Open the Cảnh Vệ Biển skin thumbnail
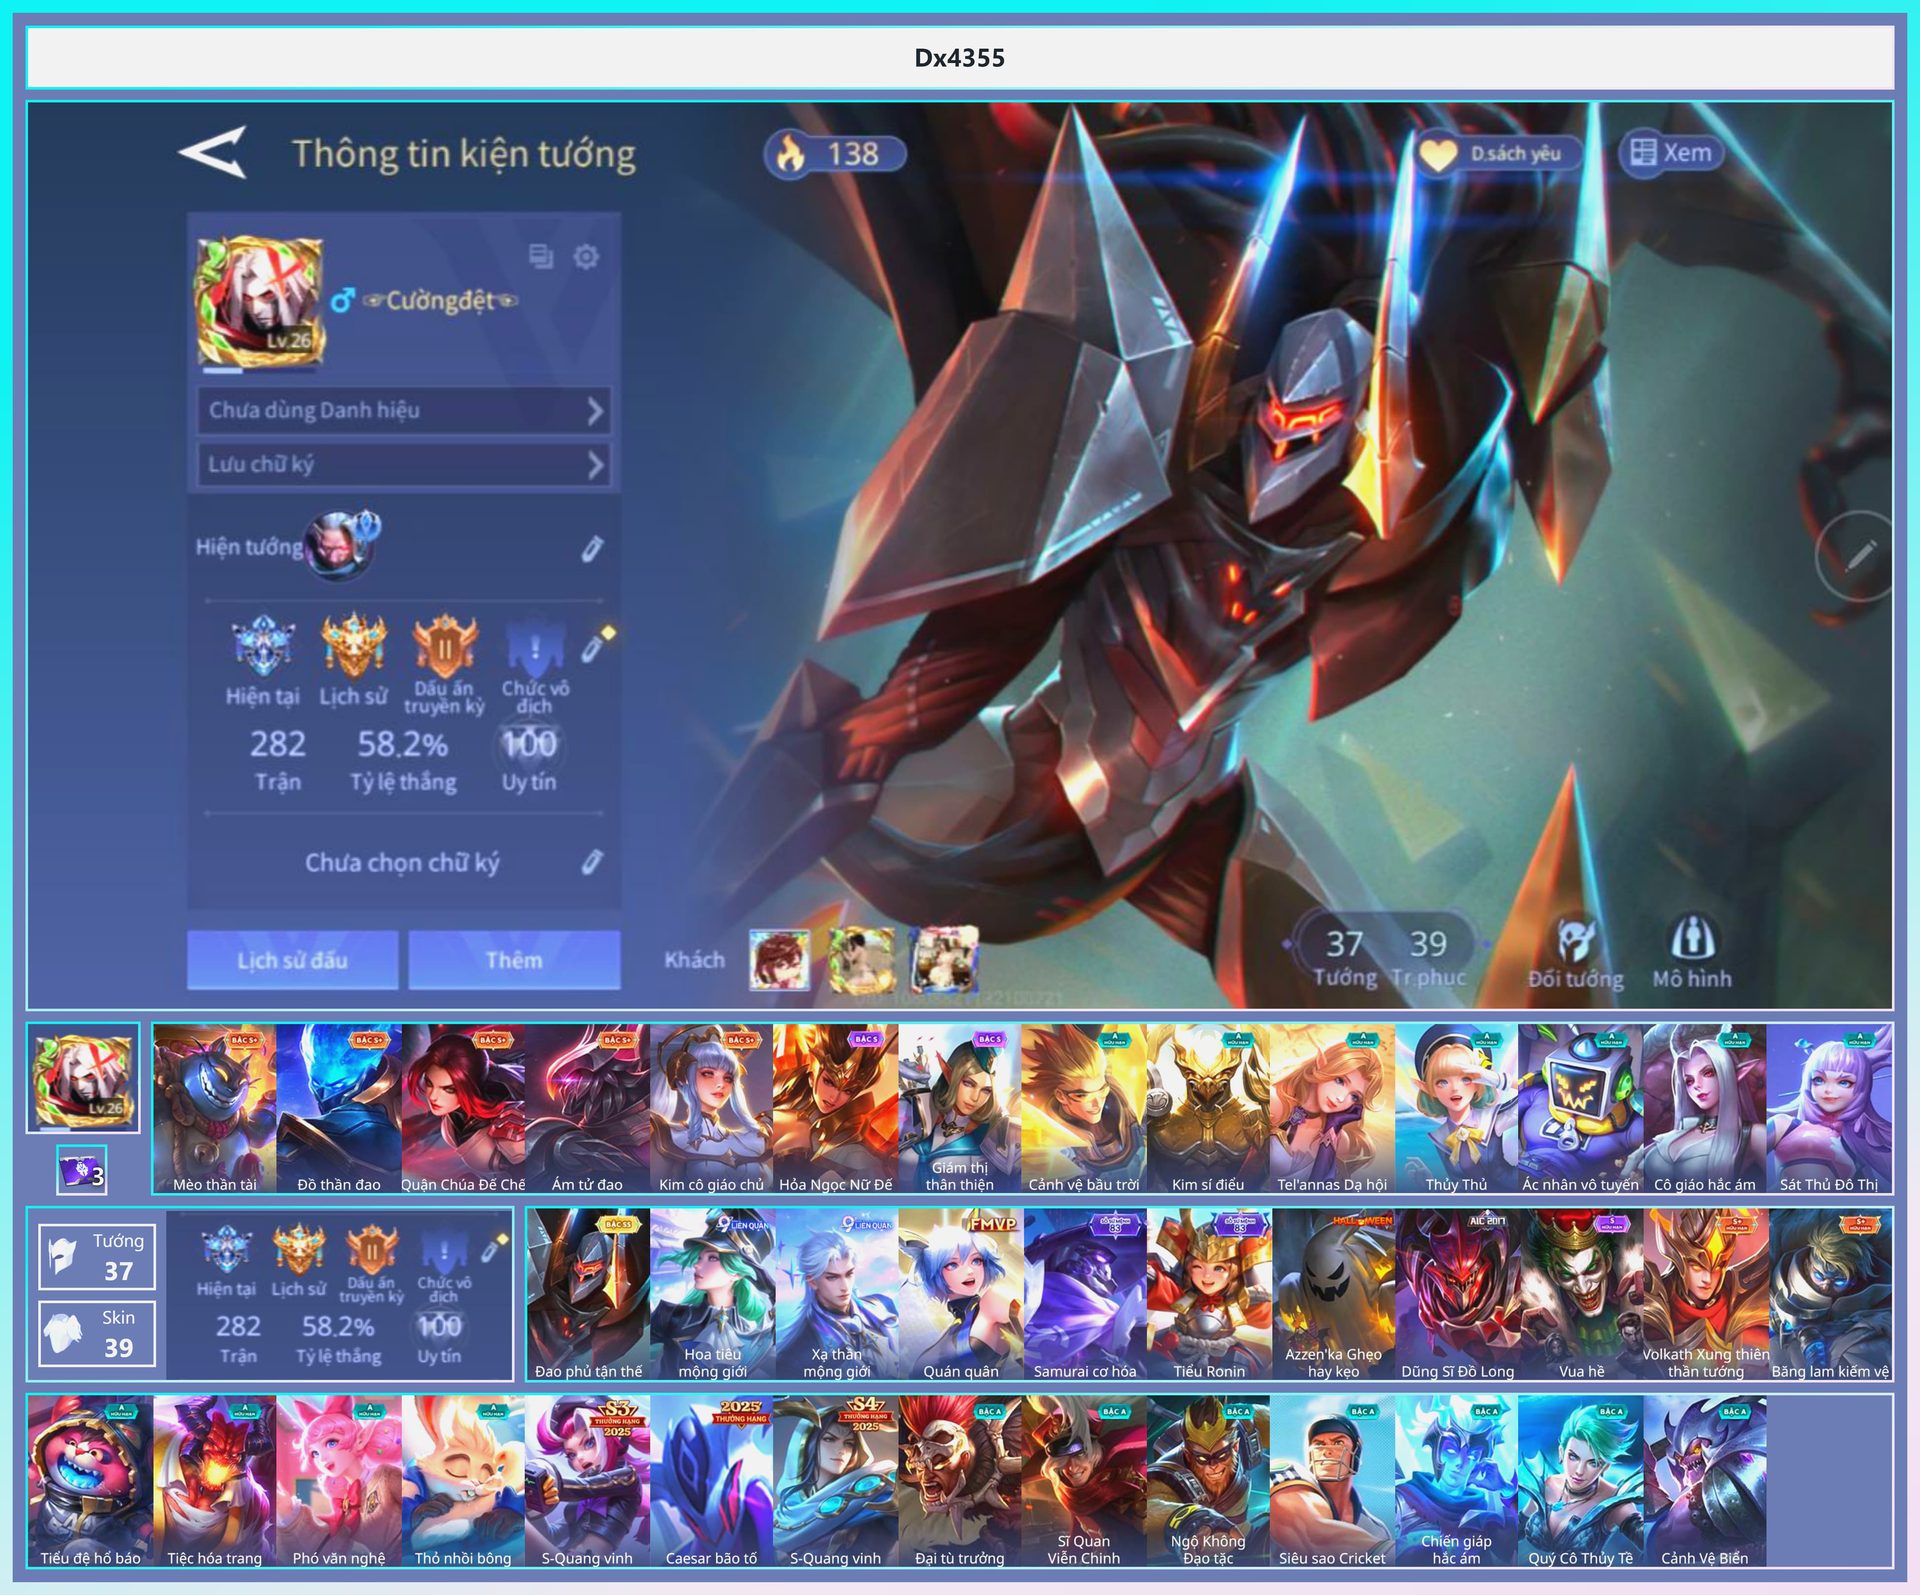Image resolution: width=1920 pixels, height=1595 pixels. click(1705, 1481)
